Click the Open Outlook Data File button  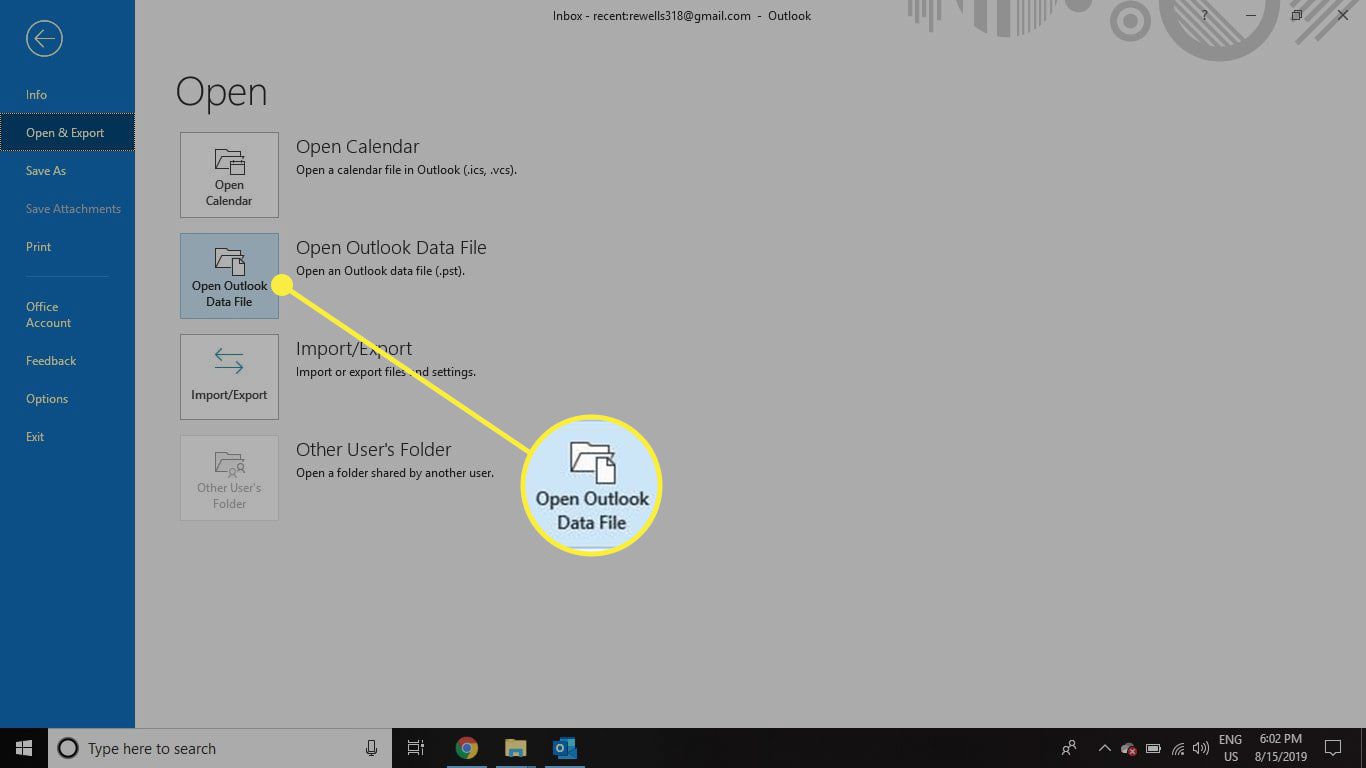(x=229, y=276)
